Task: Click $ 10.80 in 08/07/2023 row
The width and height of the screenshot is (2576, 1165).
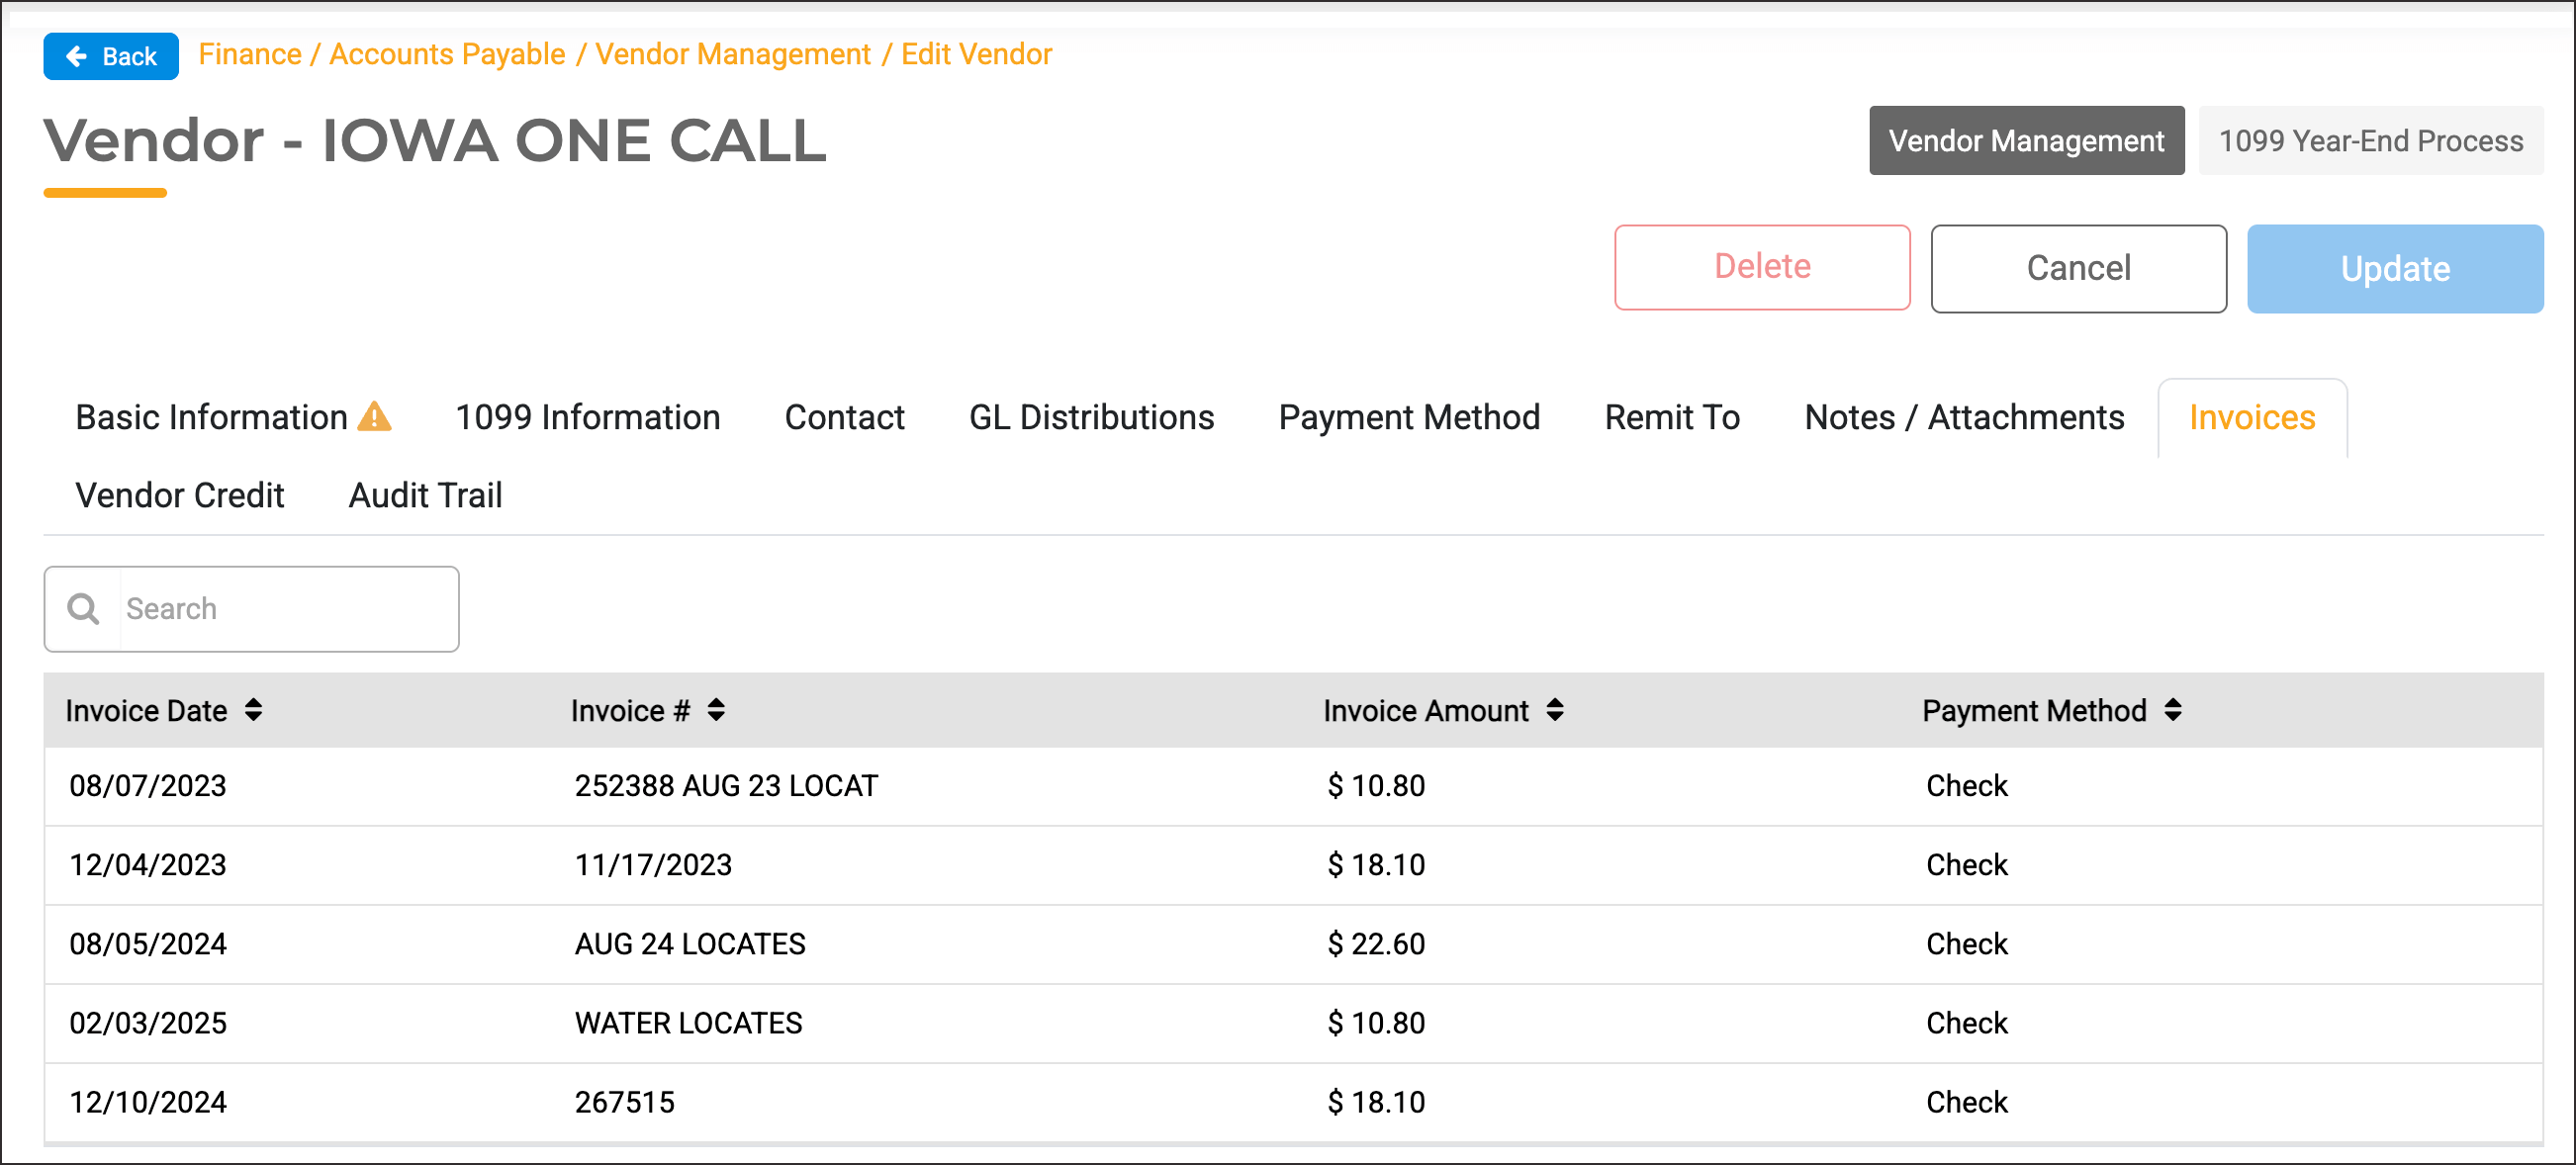Action: pos(1376,786)
